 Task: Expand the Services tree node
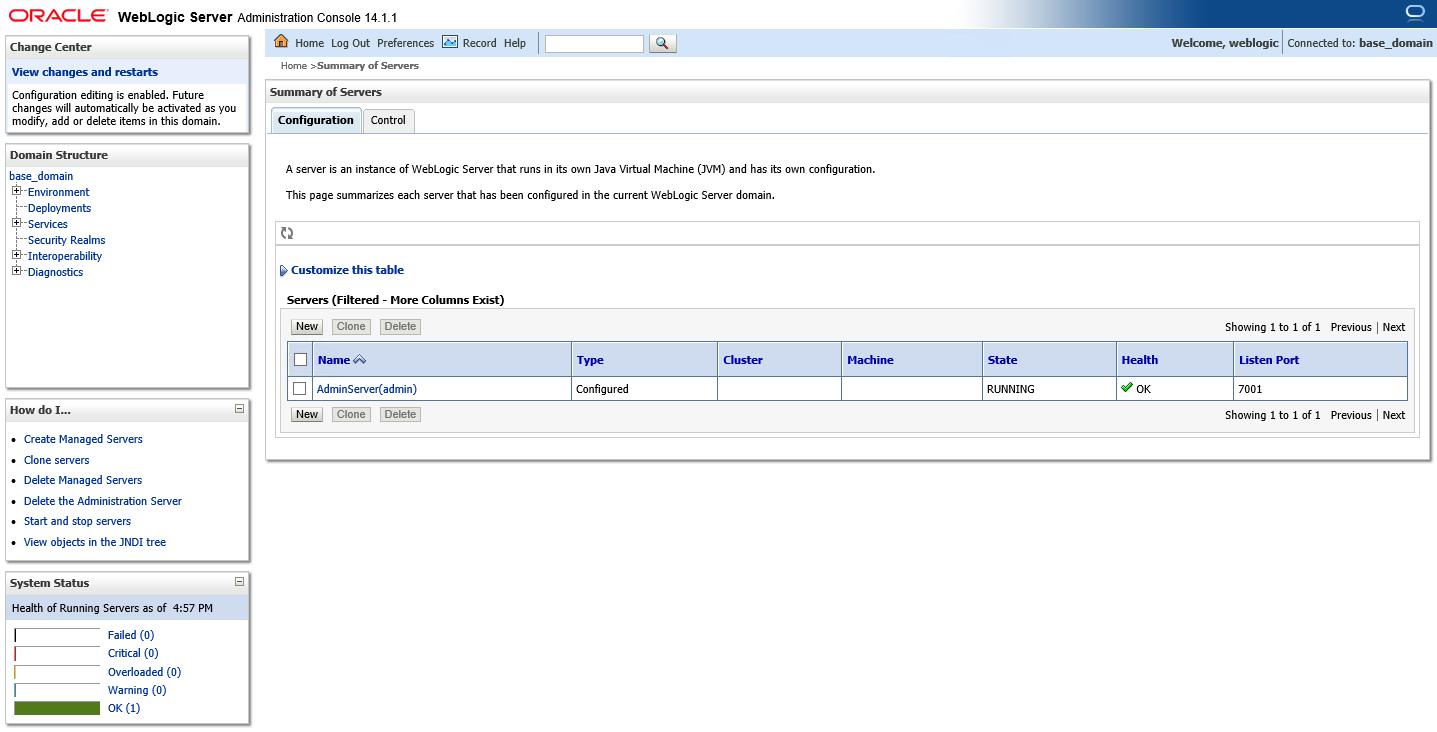(17, 223)
